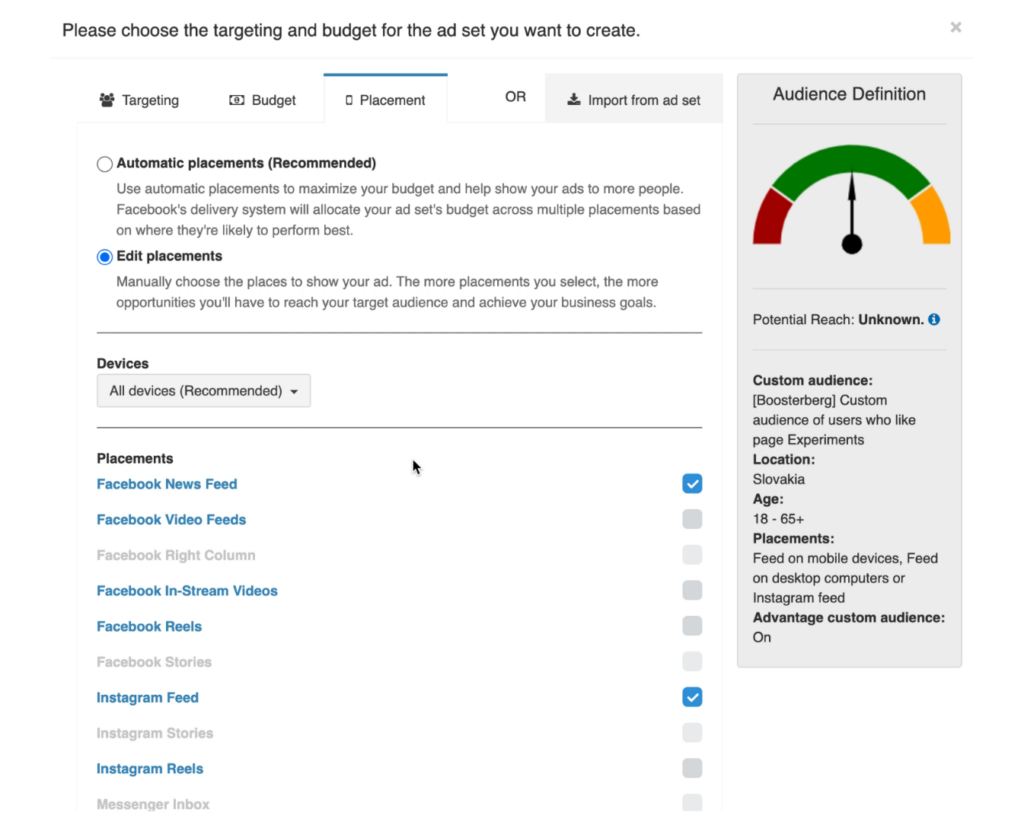The image size is (1024, 822).
Task: Check the Facebook In-Stream Videos checkbox
Action: pos(692,590)
